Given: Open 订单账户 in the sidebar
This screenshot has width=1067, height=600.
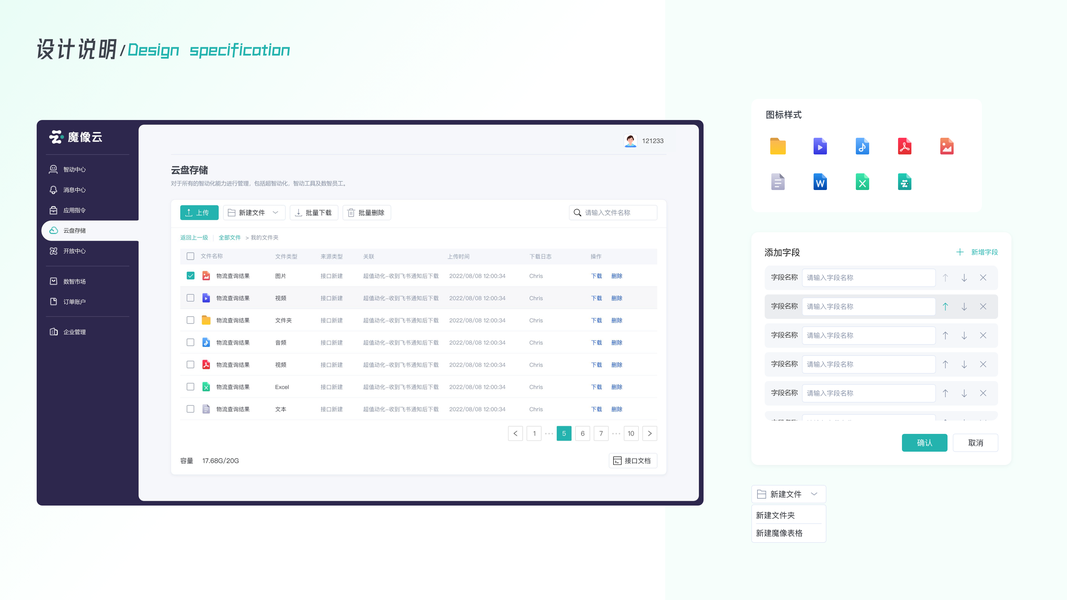Looking at the screenshot, I should point(67,301).
